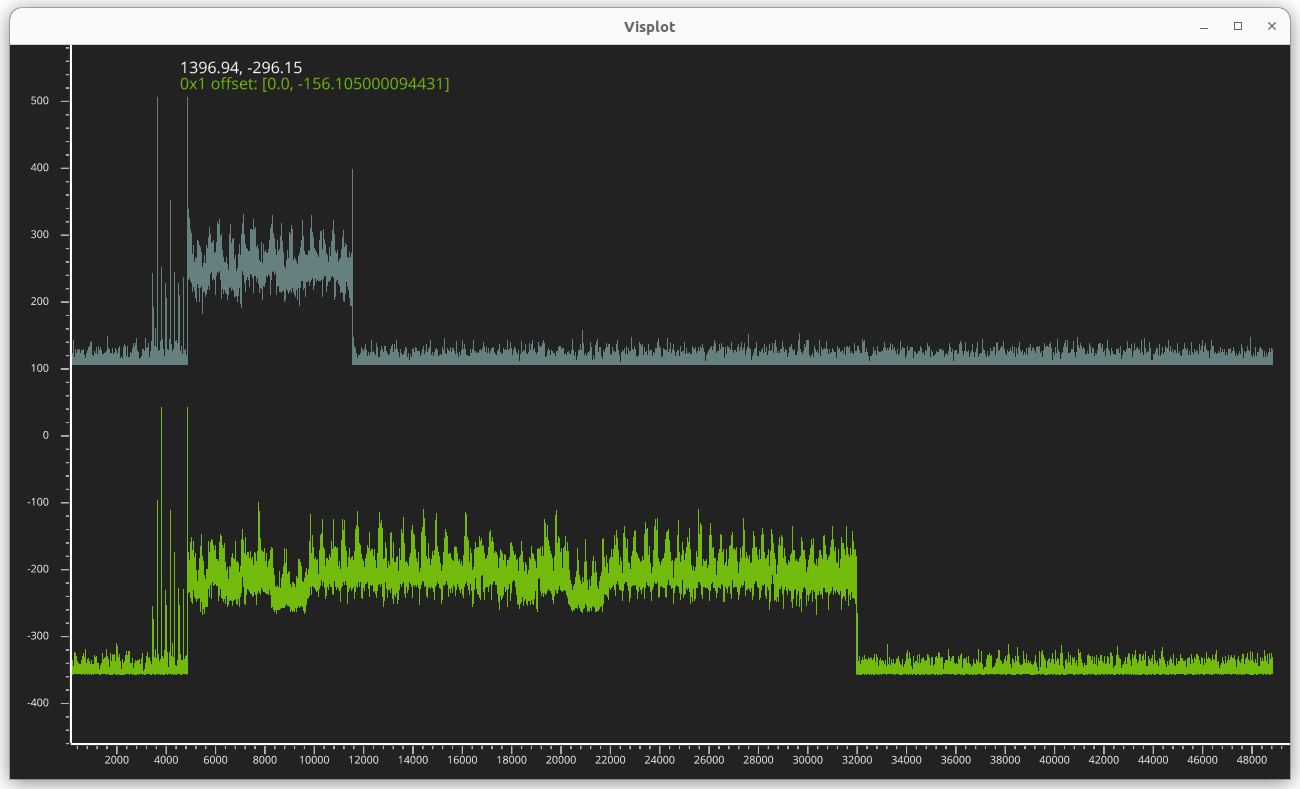Click the cursor coordinates readout 1396.94, -296.15

click(x=240, y=67)
